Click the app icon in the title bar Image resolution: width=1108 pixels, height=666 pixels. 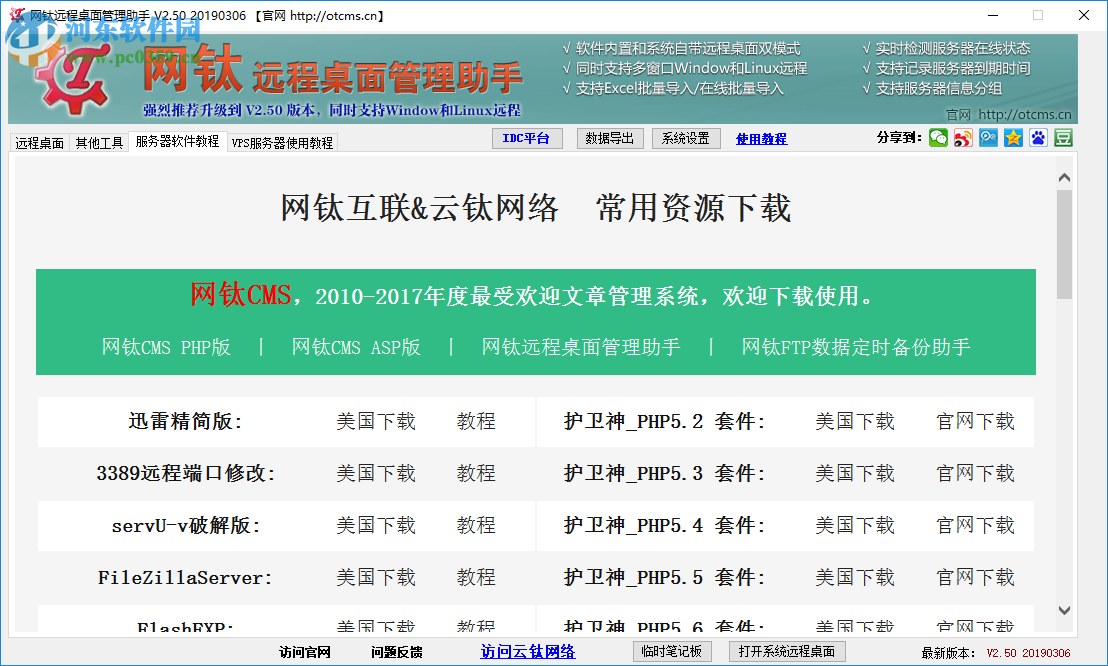click(14, 15)
